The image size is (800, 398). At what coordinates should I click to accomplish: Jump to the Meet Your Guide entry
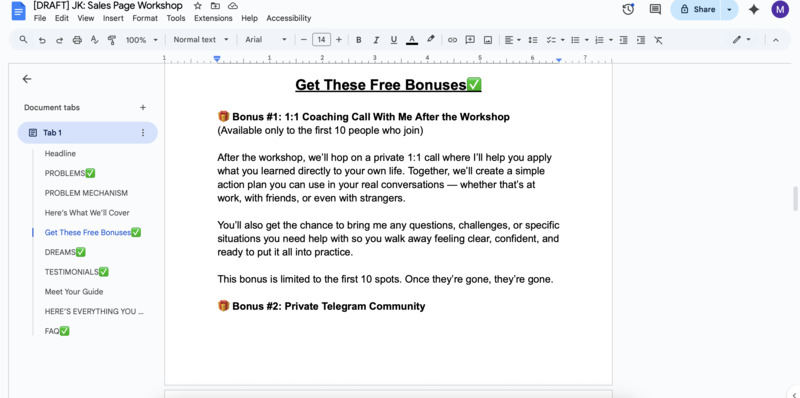coord(74,292)
